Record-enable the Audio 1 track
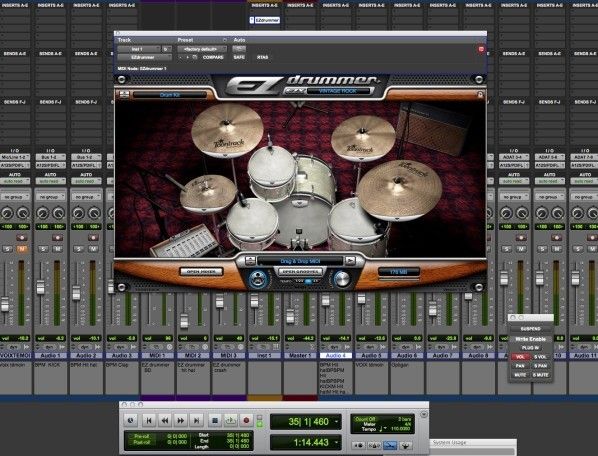The image size is (598, 456). tap(58, 238)
